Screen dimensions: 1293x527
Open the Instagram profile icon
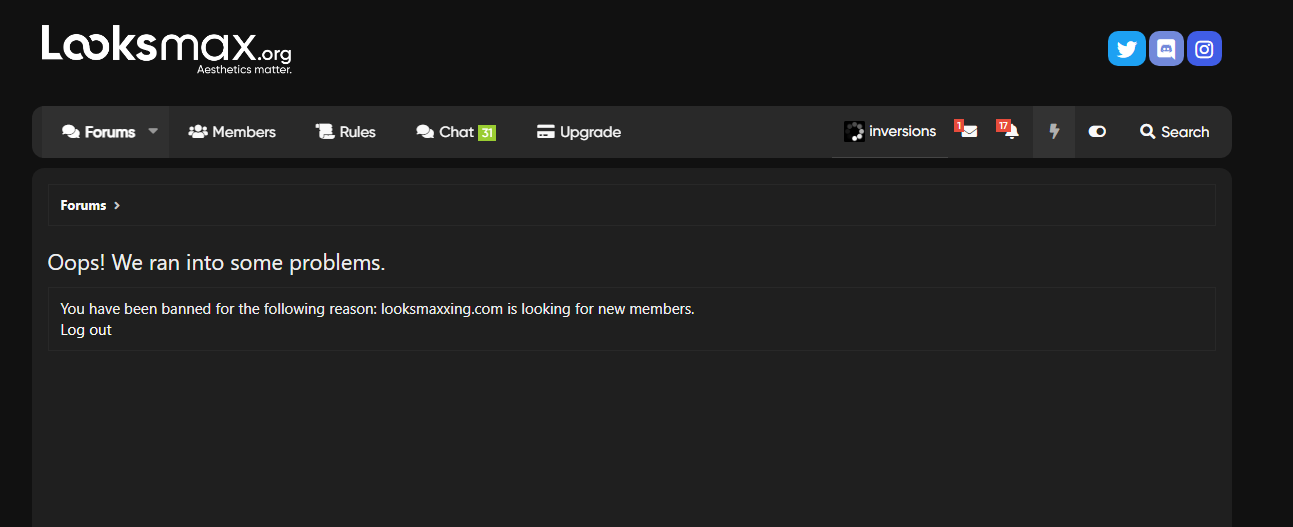tap(1205, 49)
